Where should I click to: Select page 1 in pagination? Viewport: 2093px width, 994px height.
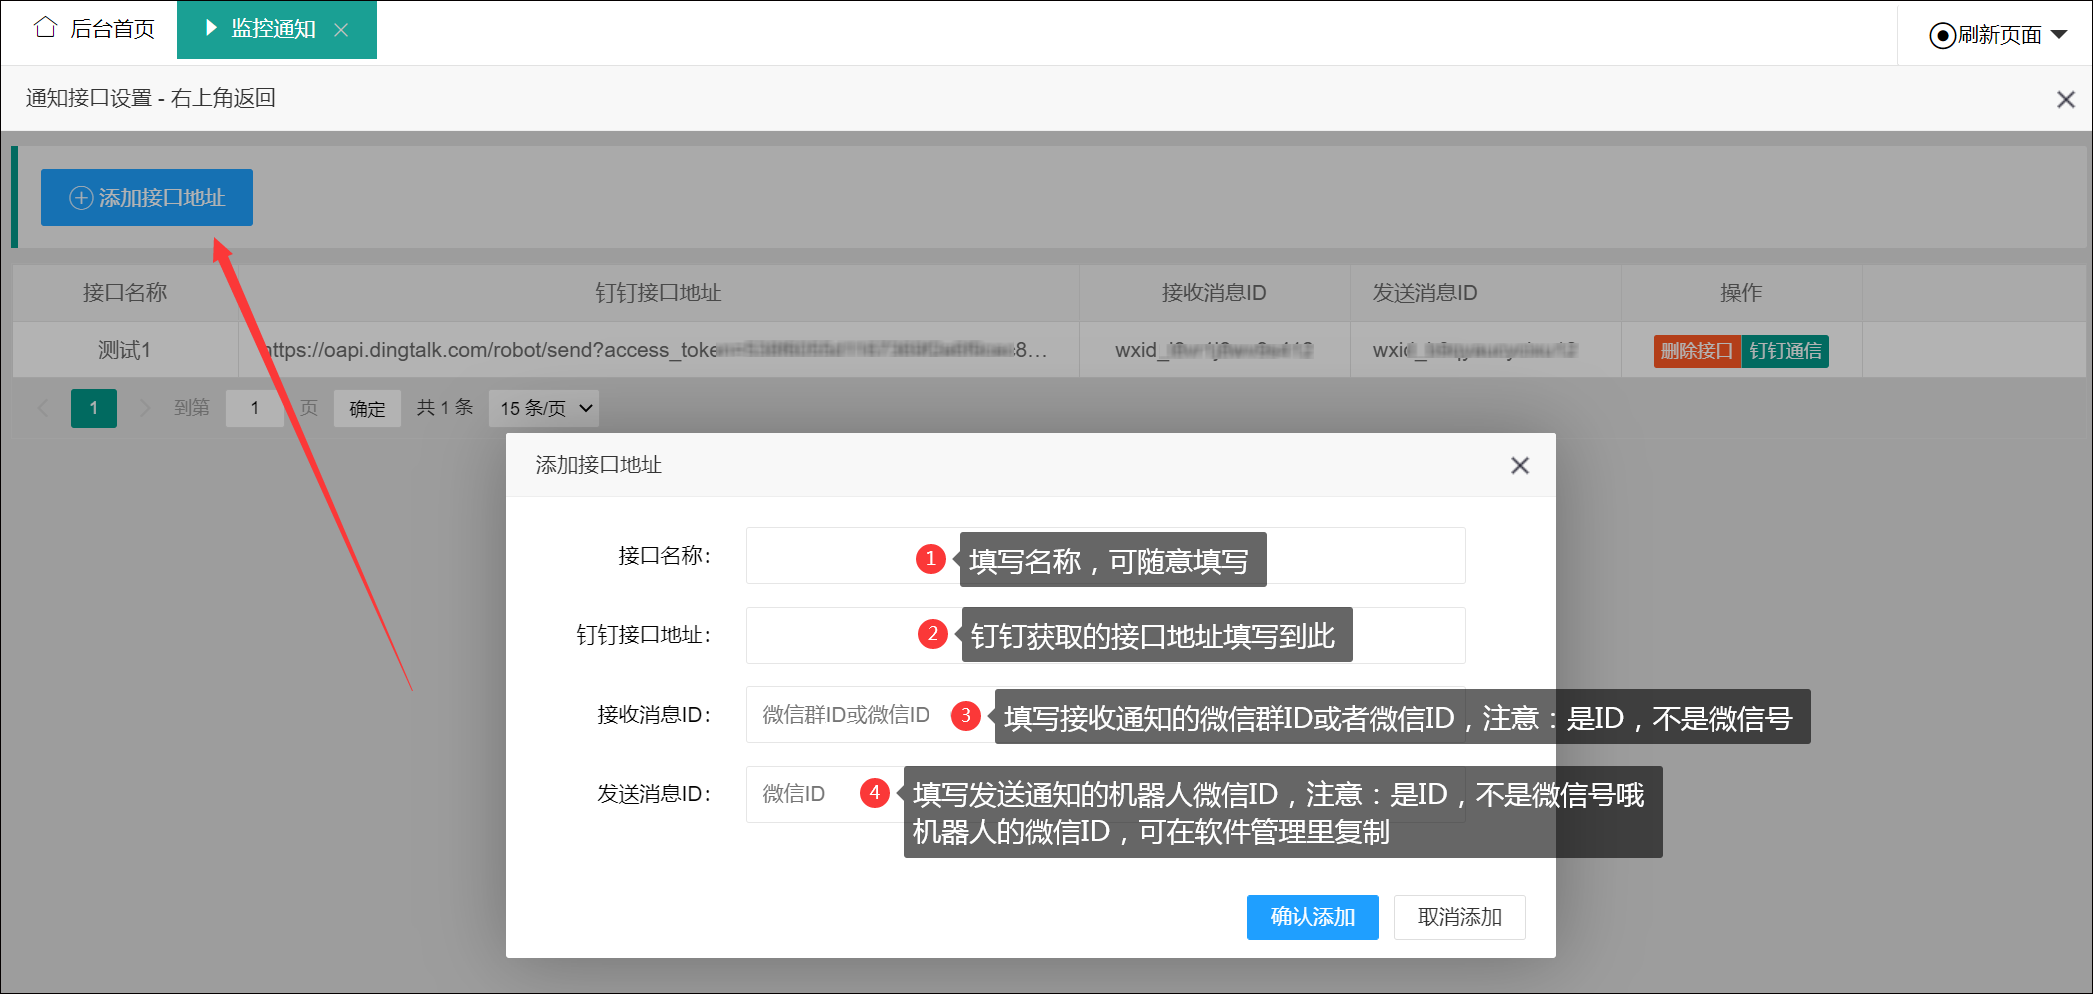(x=94, y=408)
